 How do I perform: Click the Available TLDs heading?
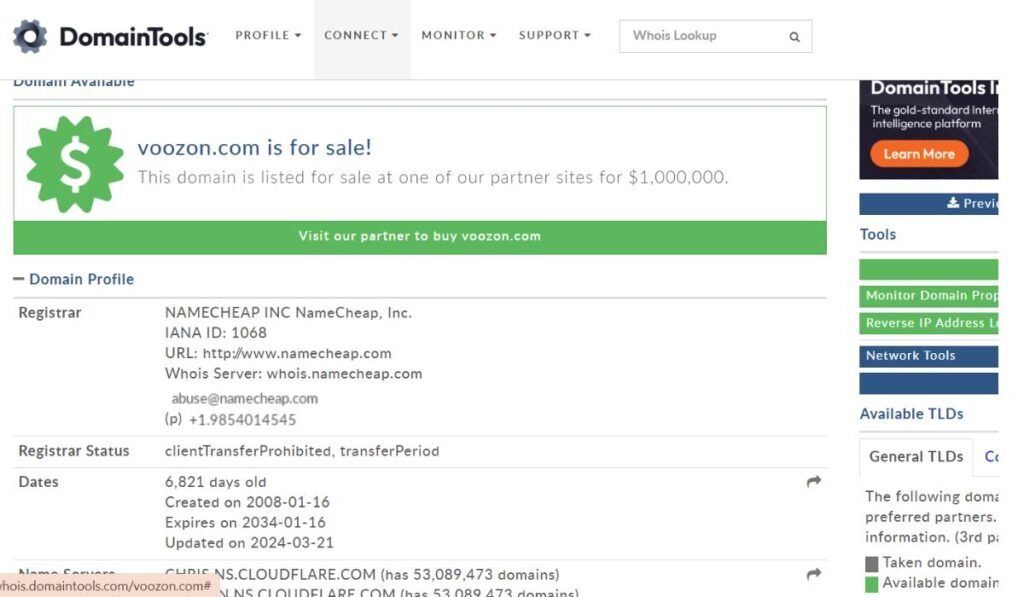point(912,414)
